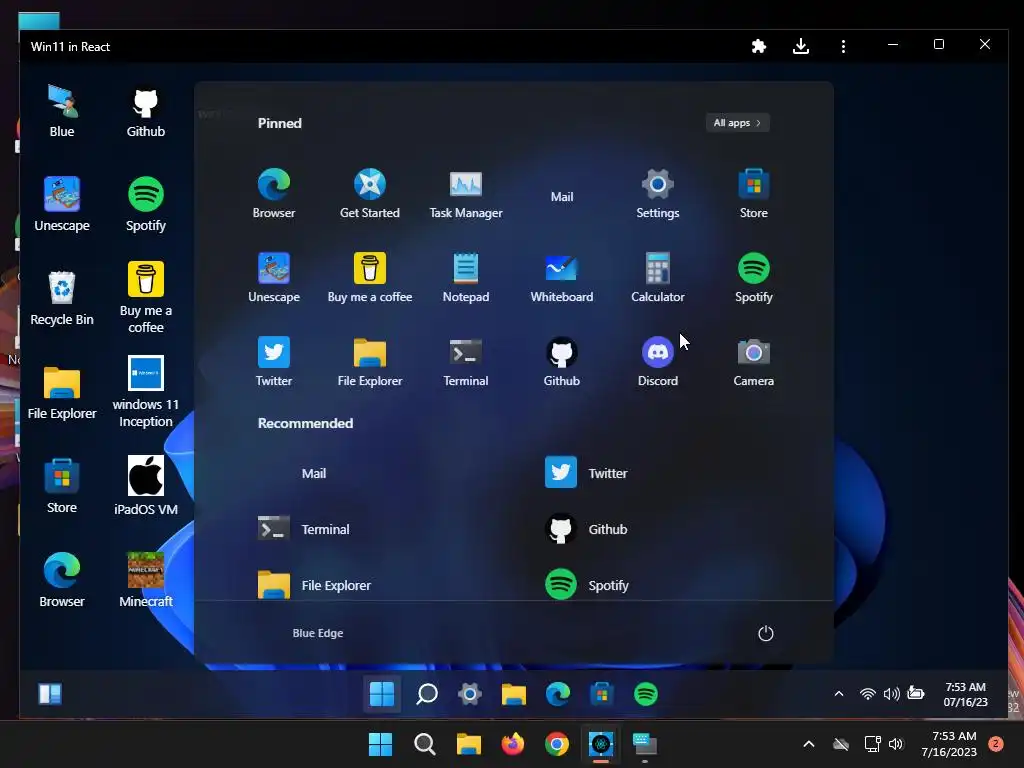Launch Get Started from Pinned
Image resolution: width=1024 pixels, height=768 pixels.
click(x=370, y=193)
